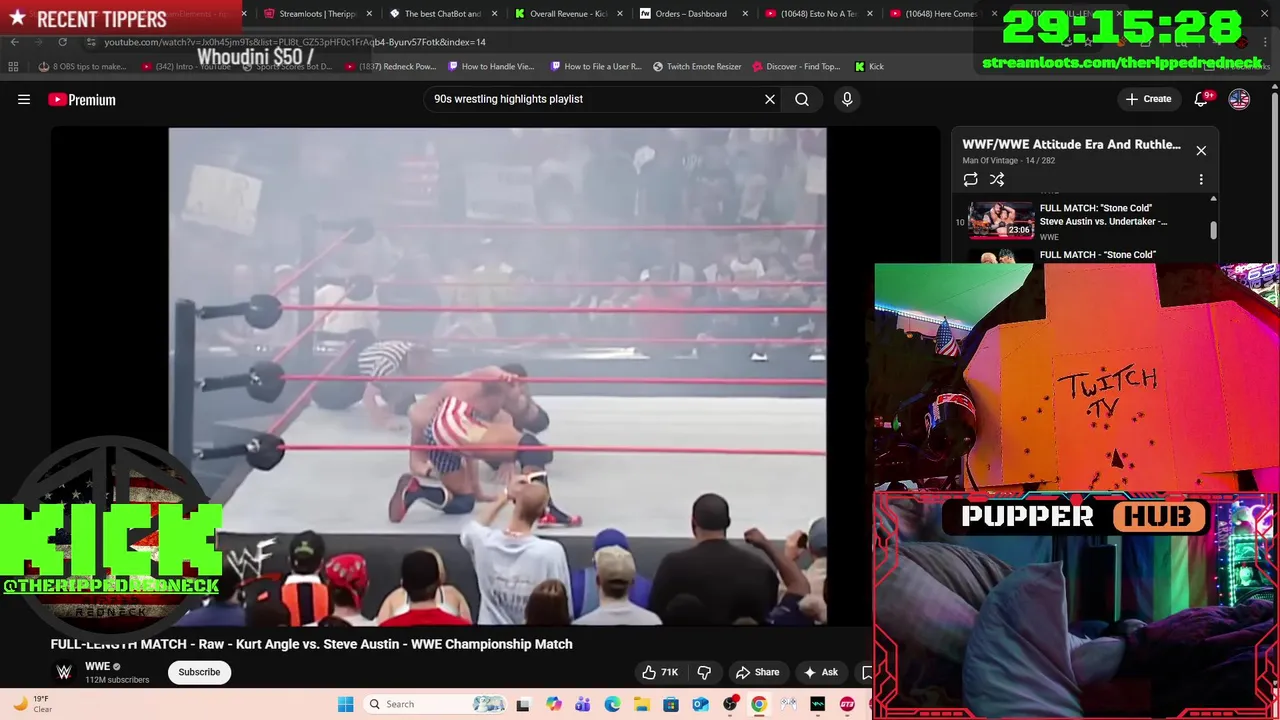
Task: Open the YouTube guide hamburger menu
Action: coord(24,99)
